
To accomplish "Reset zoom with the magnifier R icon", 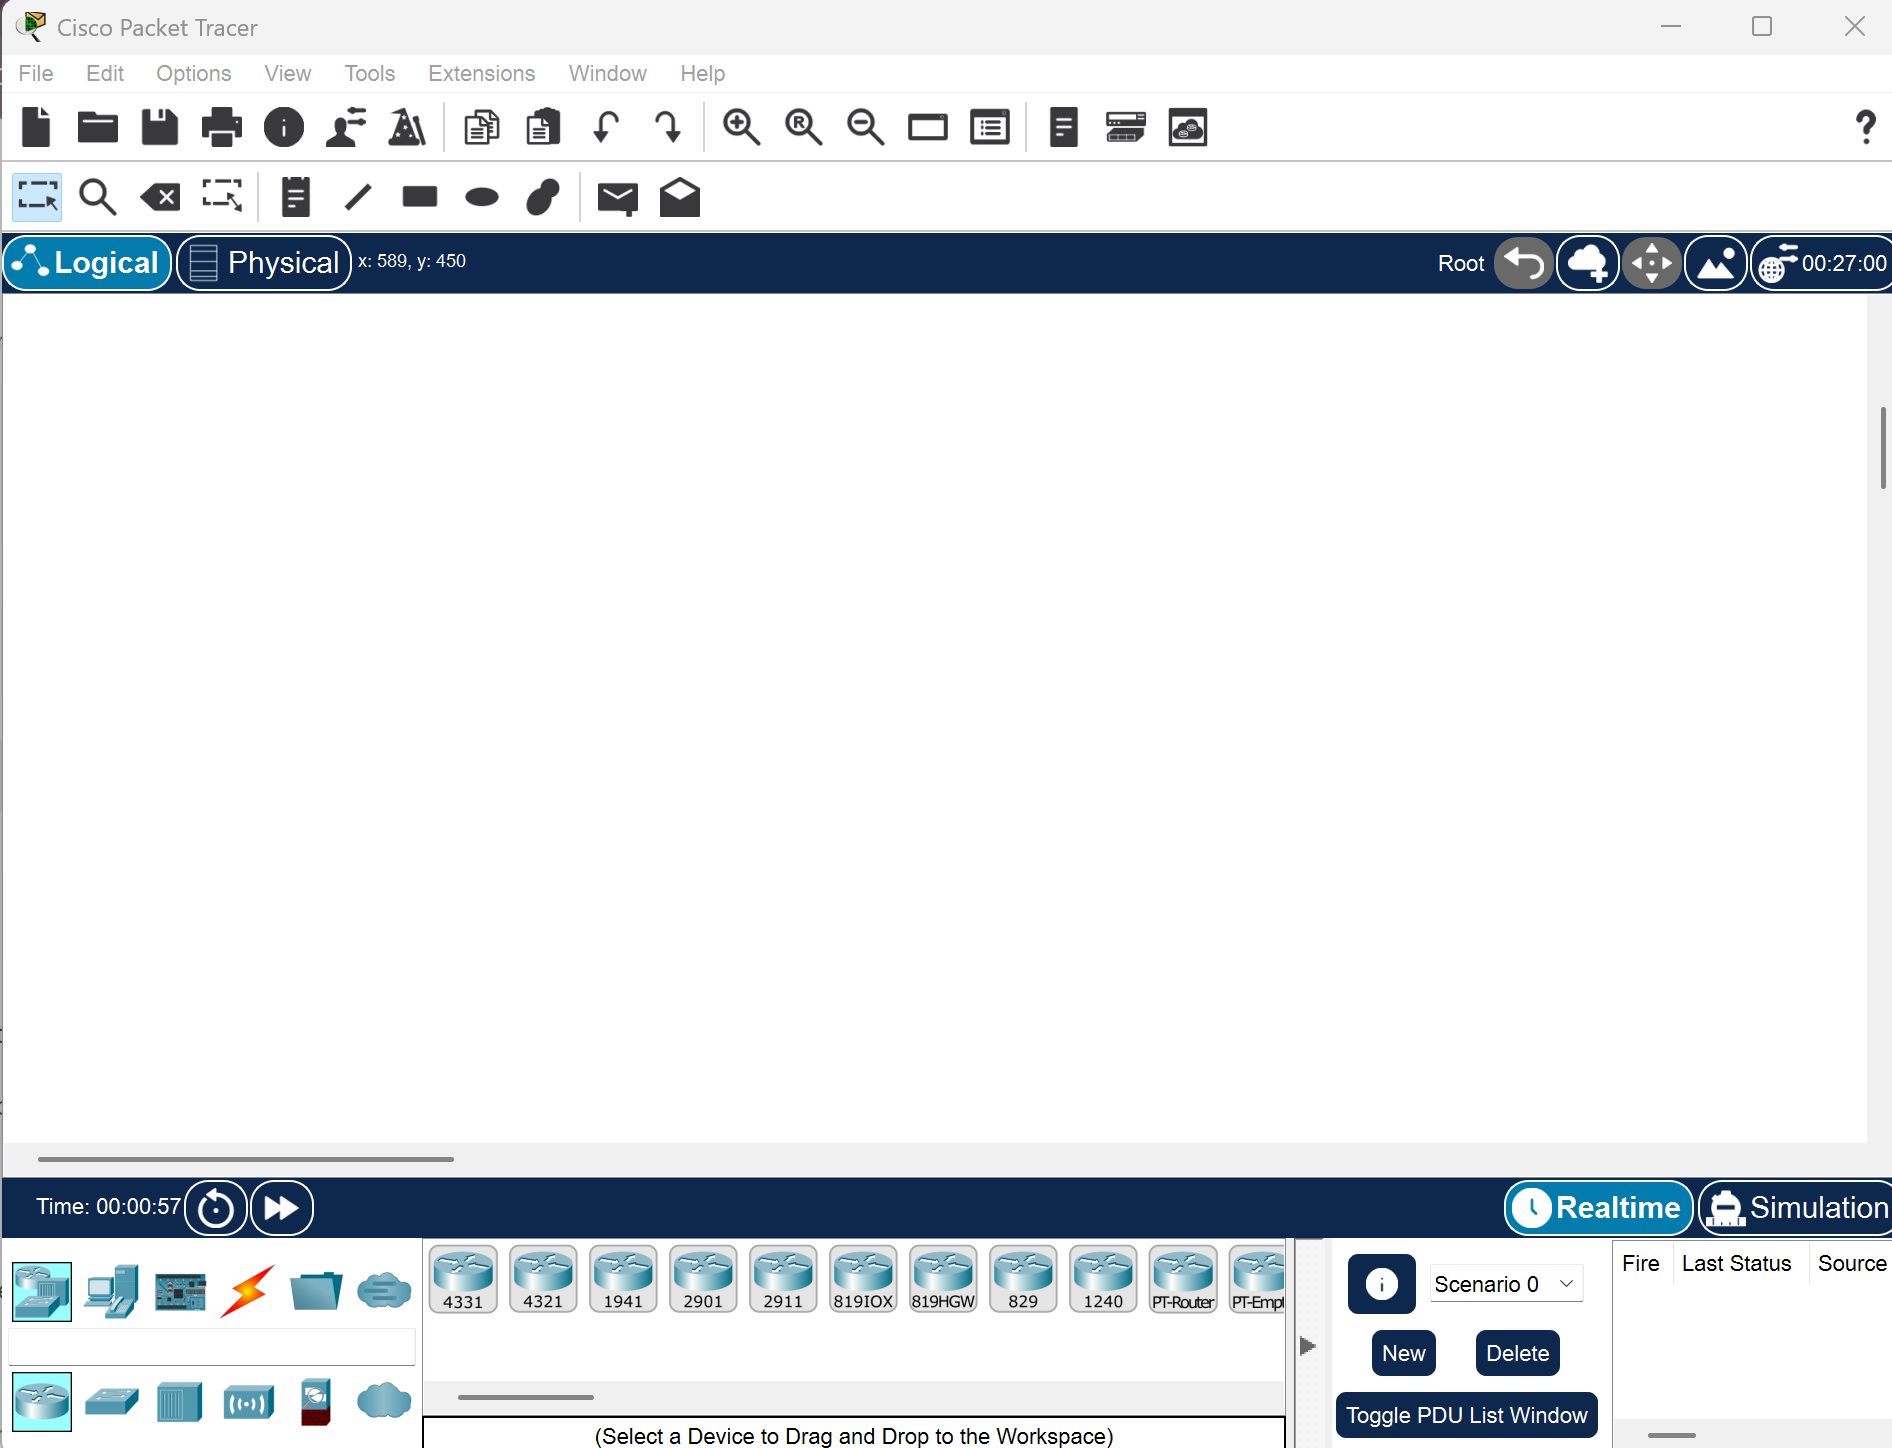I will point(804,127).
